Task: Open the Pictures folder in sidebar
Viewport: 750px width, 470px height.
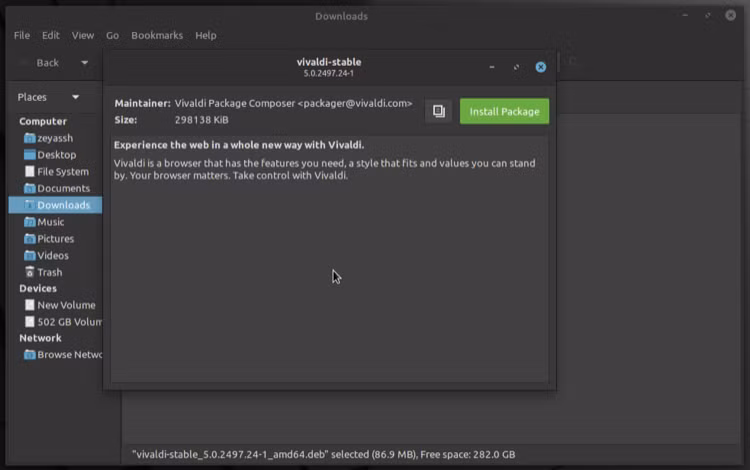Action: 55,239
